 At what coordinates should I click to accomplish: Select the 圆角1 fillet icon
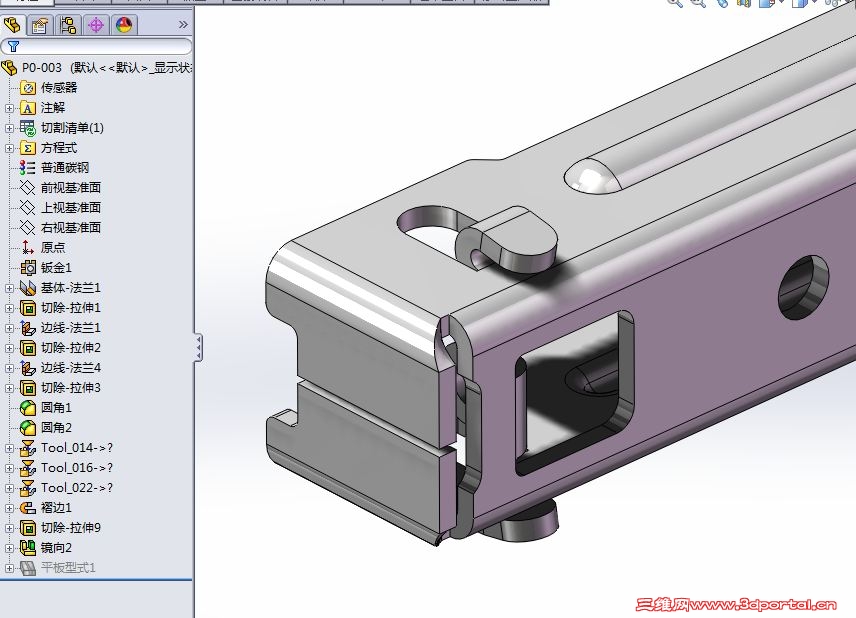click(28, 408)
